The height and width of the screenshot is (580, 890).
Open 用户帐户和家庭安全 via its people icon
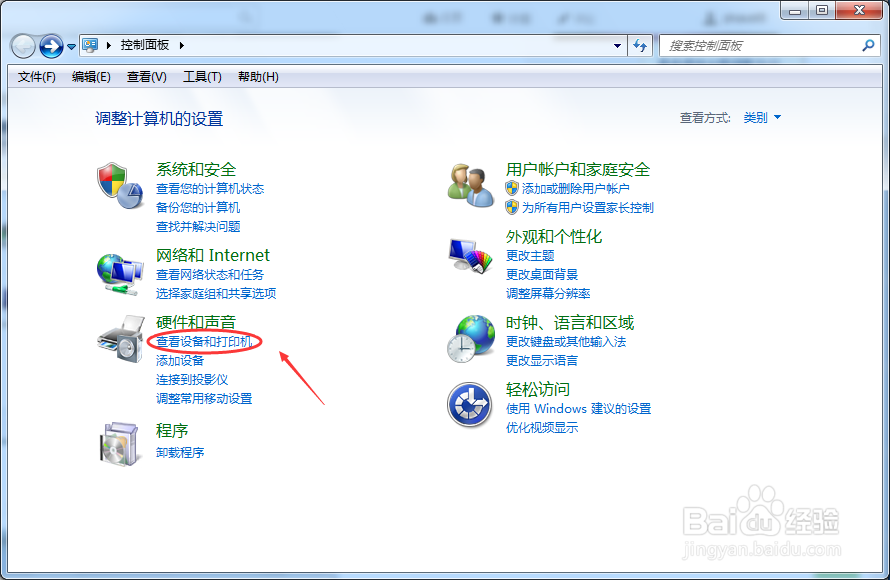469,186
